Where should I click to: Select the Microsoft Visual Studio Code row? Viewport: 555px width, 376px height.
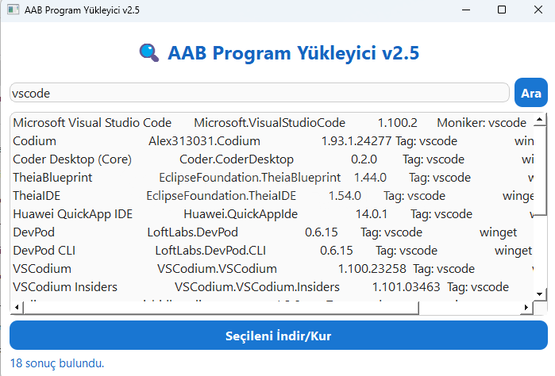coord(273,123)
